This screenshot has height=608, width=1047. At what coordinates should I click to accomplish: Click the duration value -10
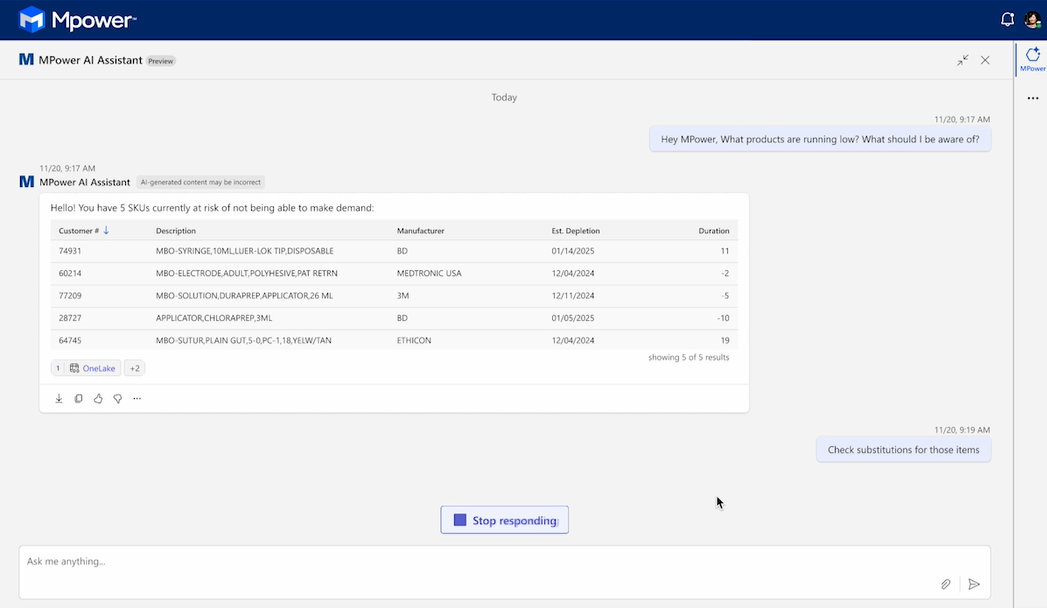point(723,318)
